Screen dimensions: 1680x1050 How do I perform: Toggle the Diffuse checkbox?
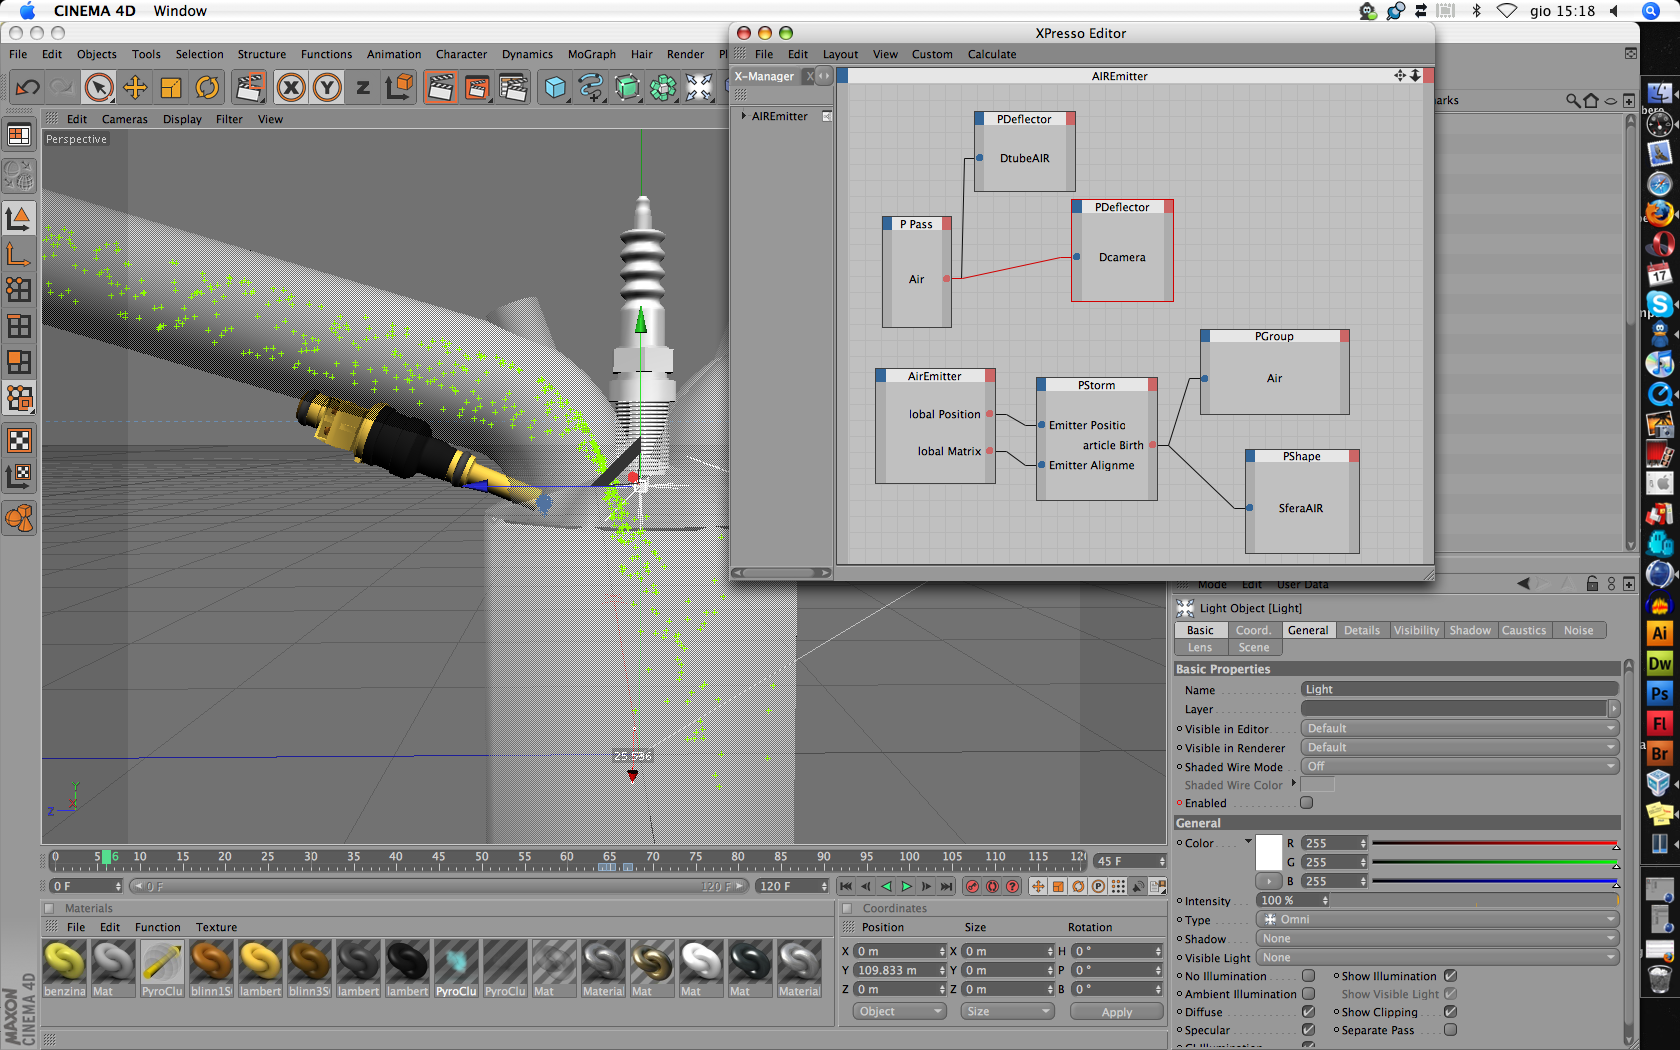pyautogui.click(x=1308, y=1012)
